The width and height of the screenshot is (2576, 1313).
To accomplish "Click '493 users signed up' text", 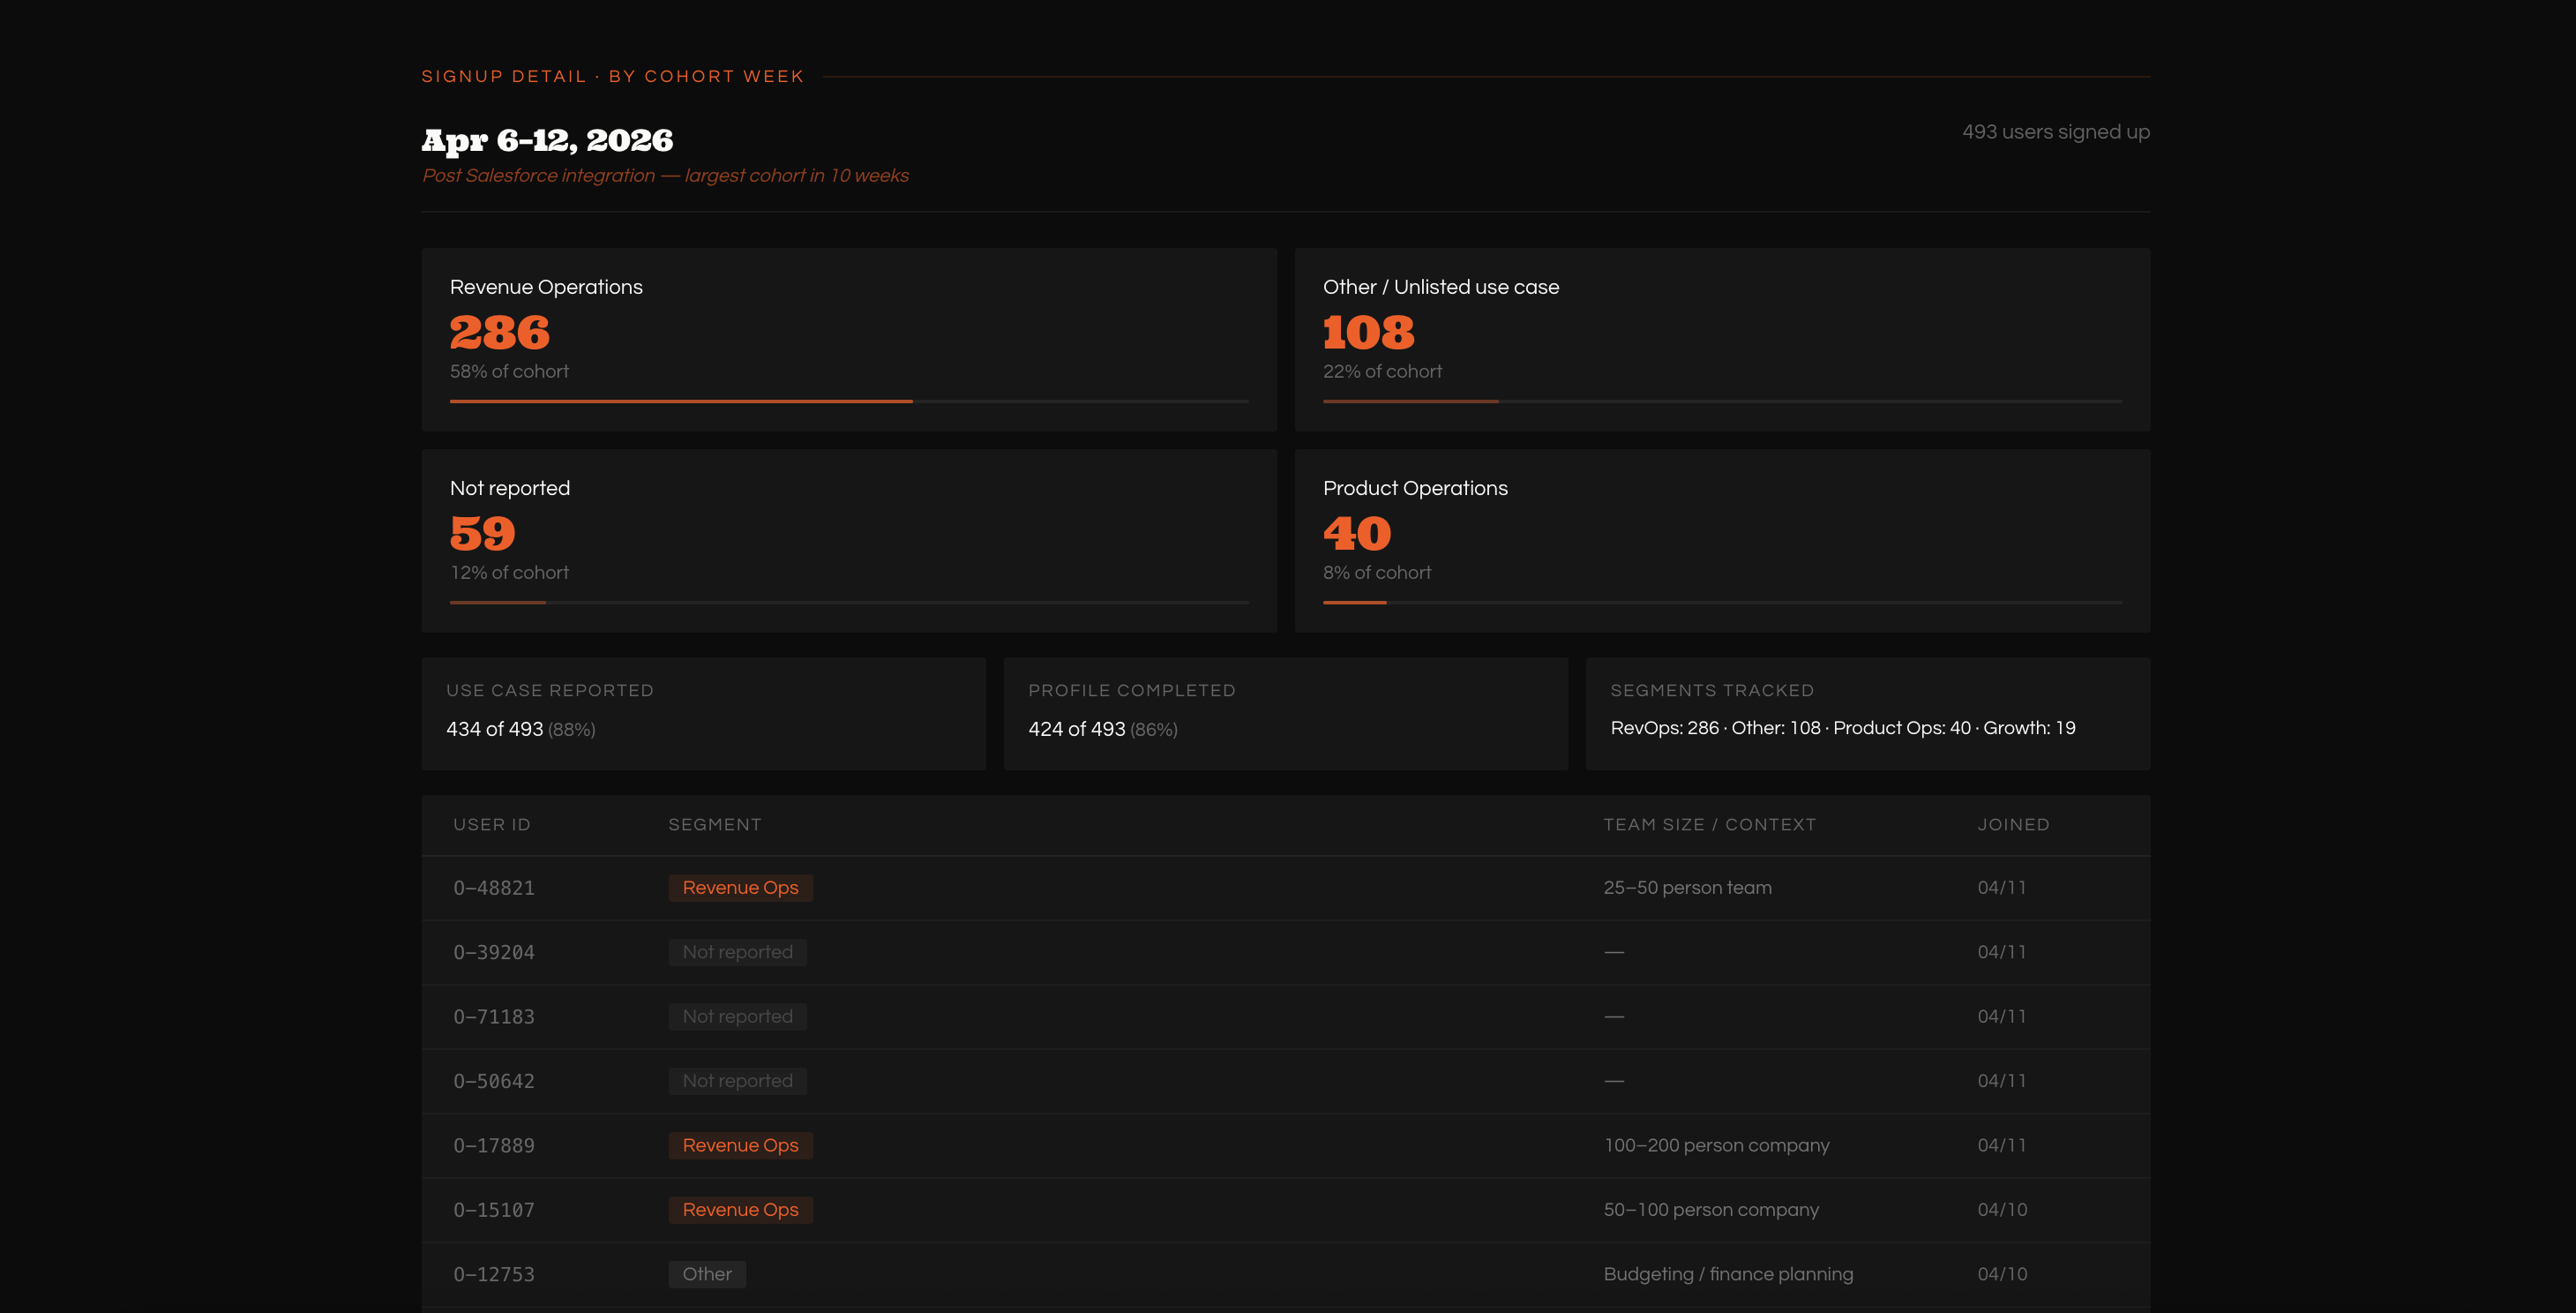I will pyautogui.click(x=2056, y=132).
